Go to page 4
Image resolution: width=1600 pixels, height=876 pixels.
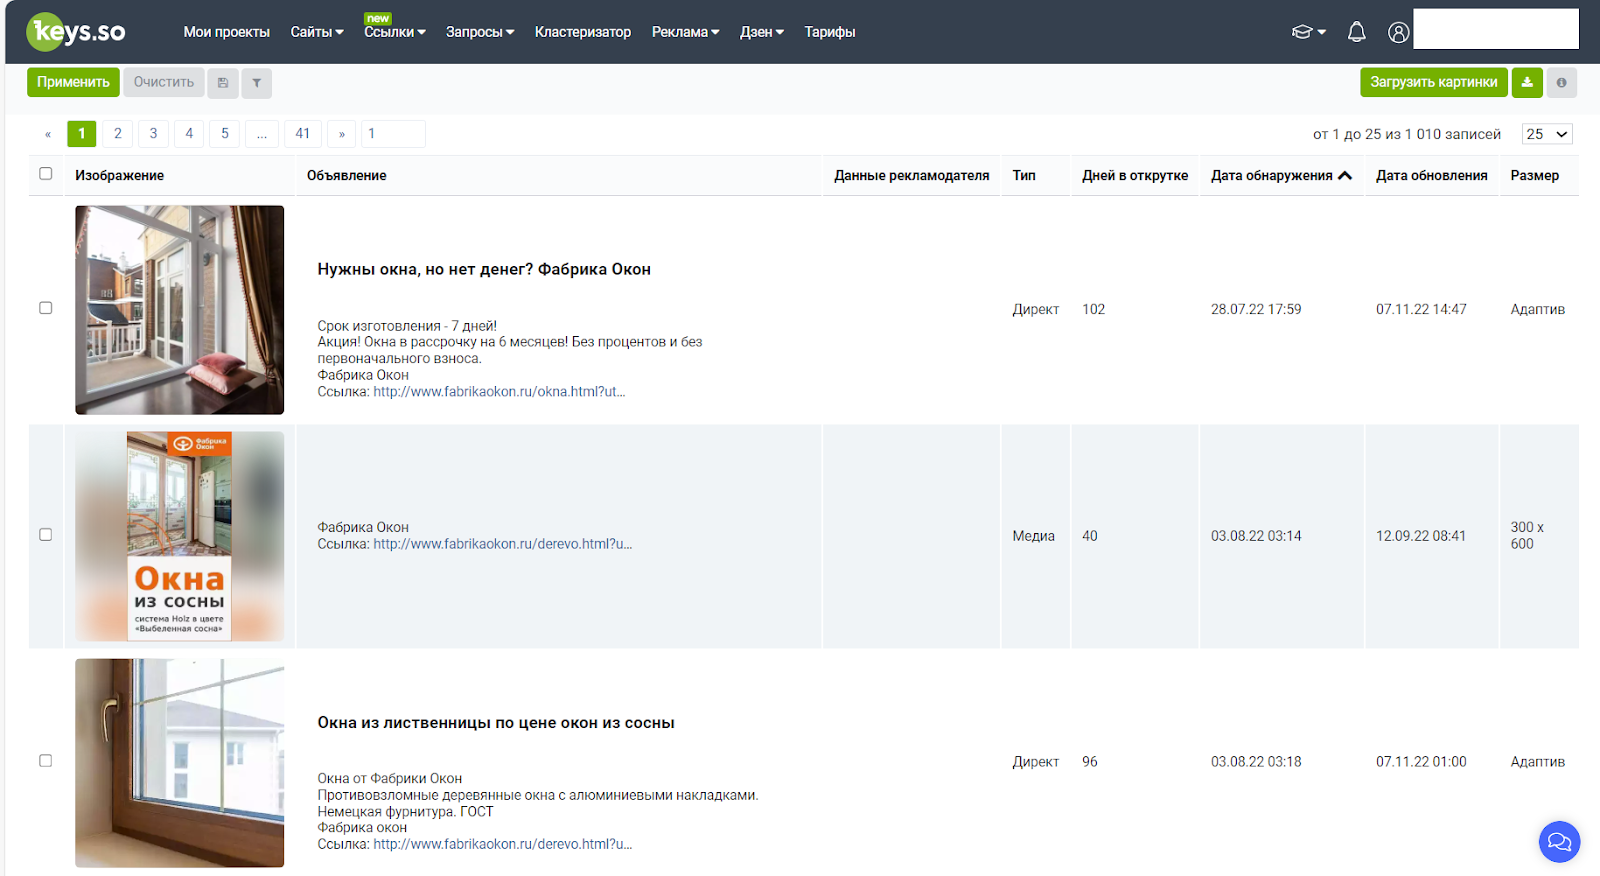click(x=189, y=134)
